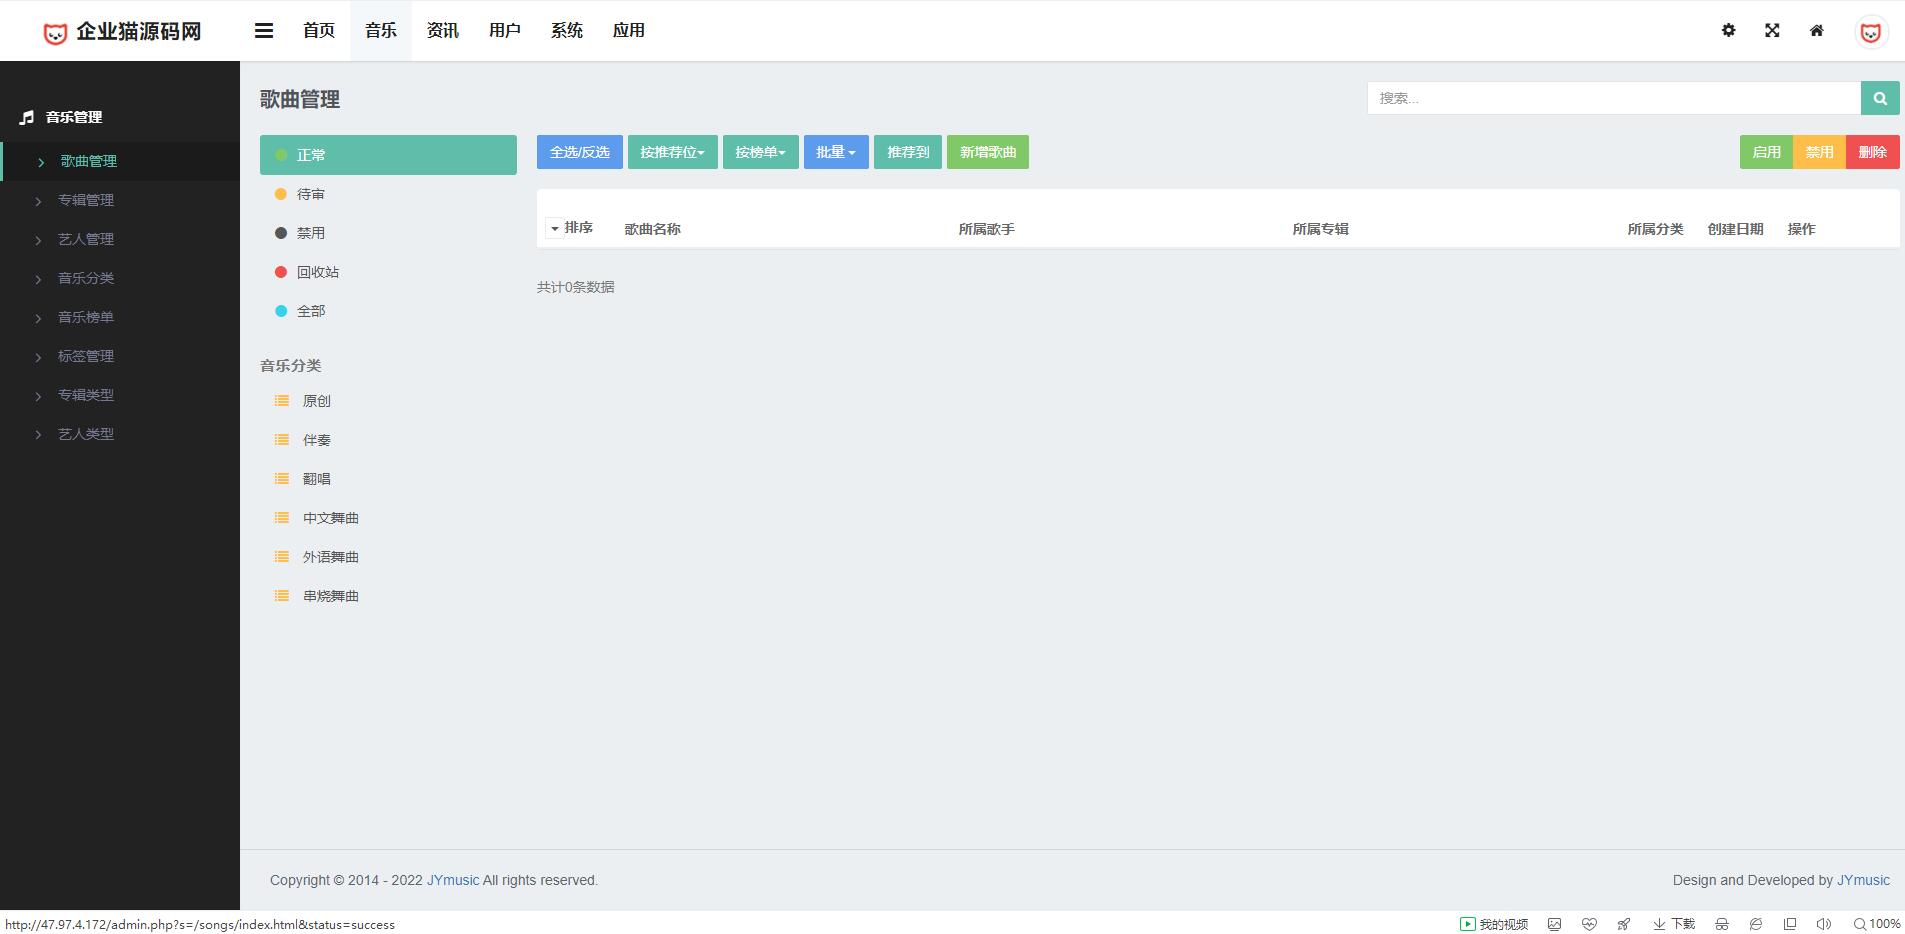Expand 艺人管理 in sidebar

[x=120, y=239]
